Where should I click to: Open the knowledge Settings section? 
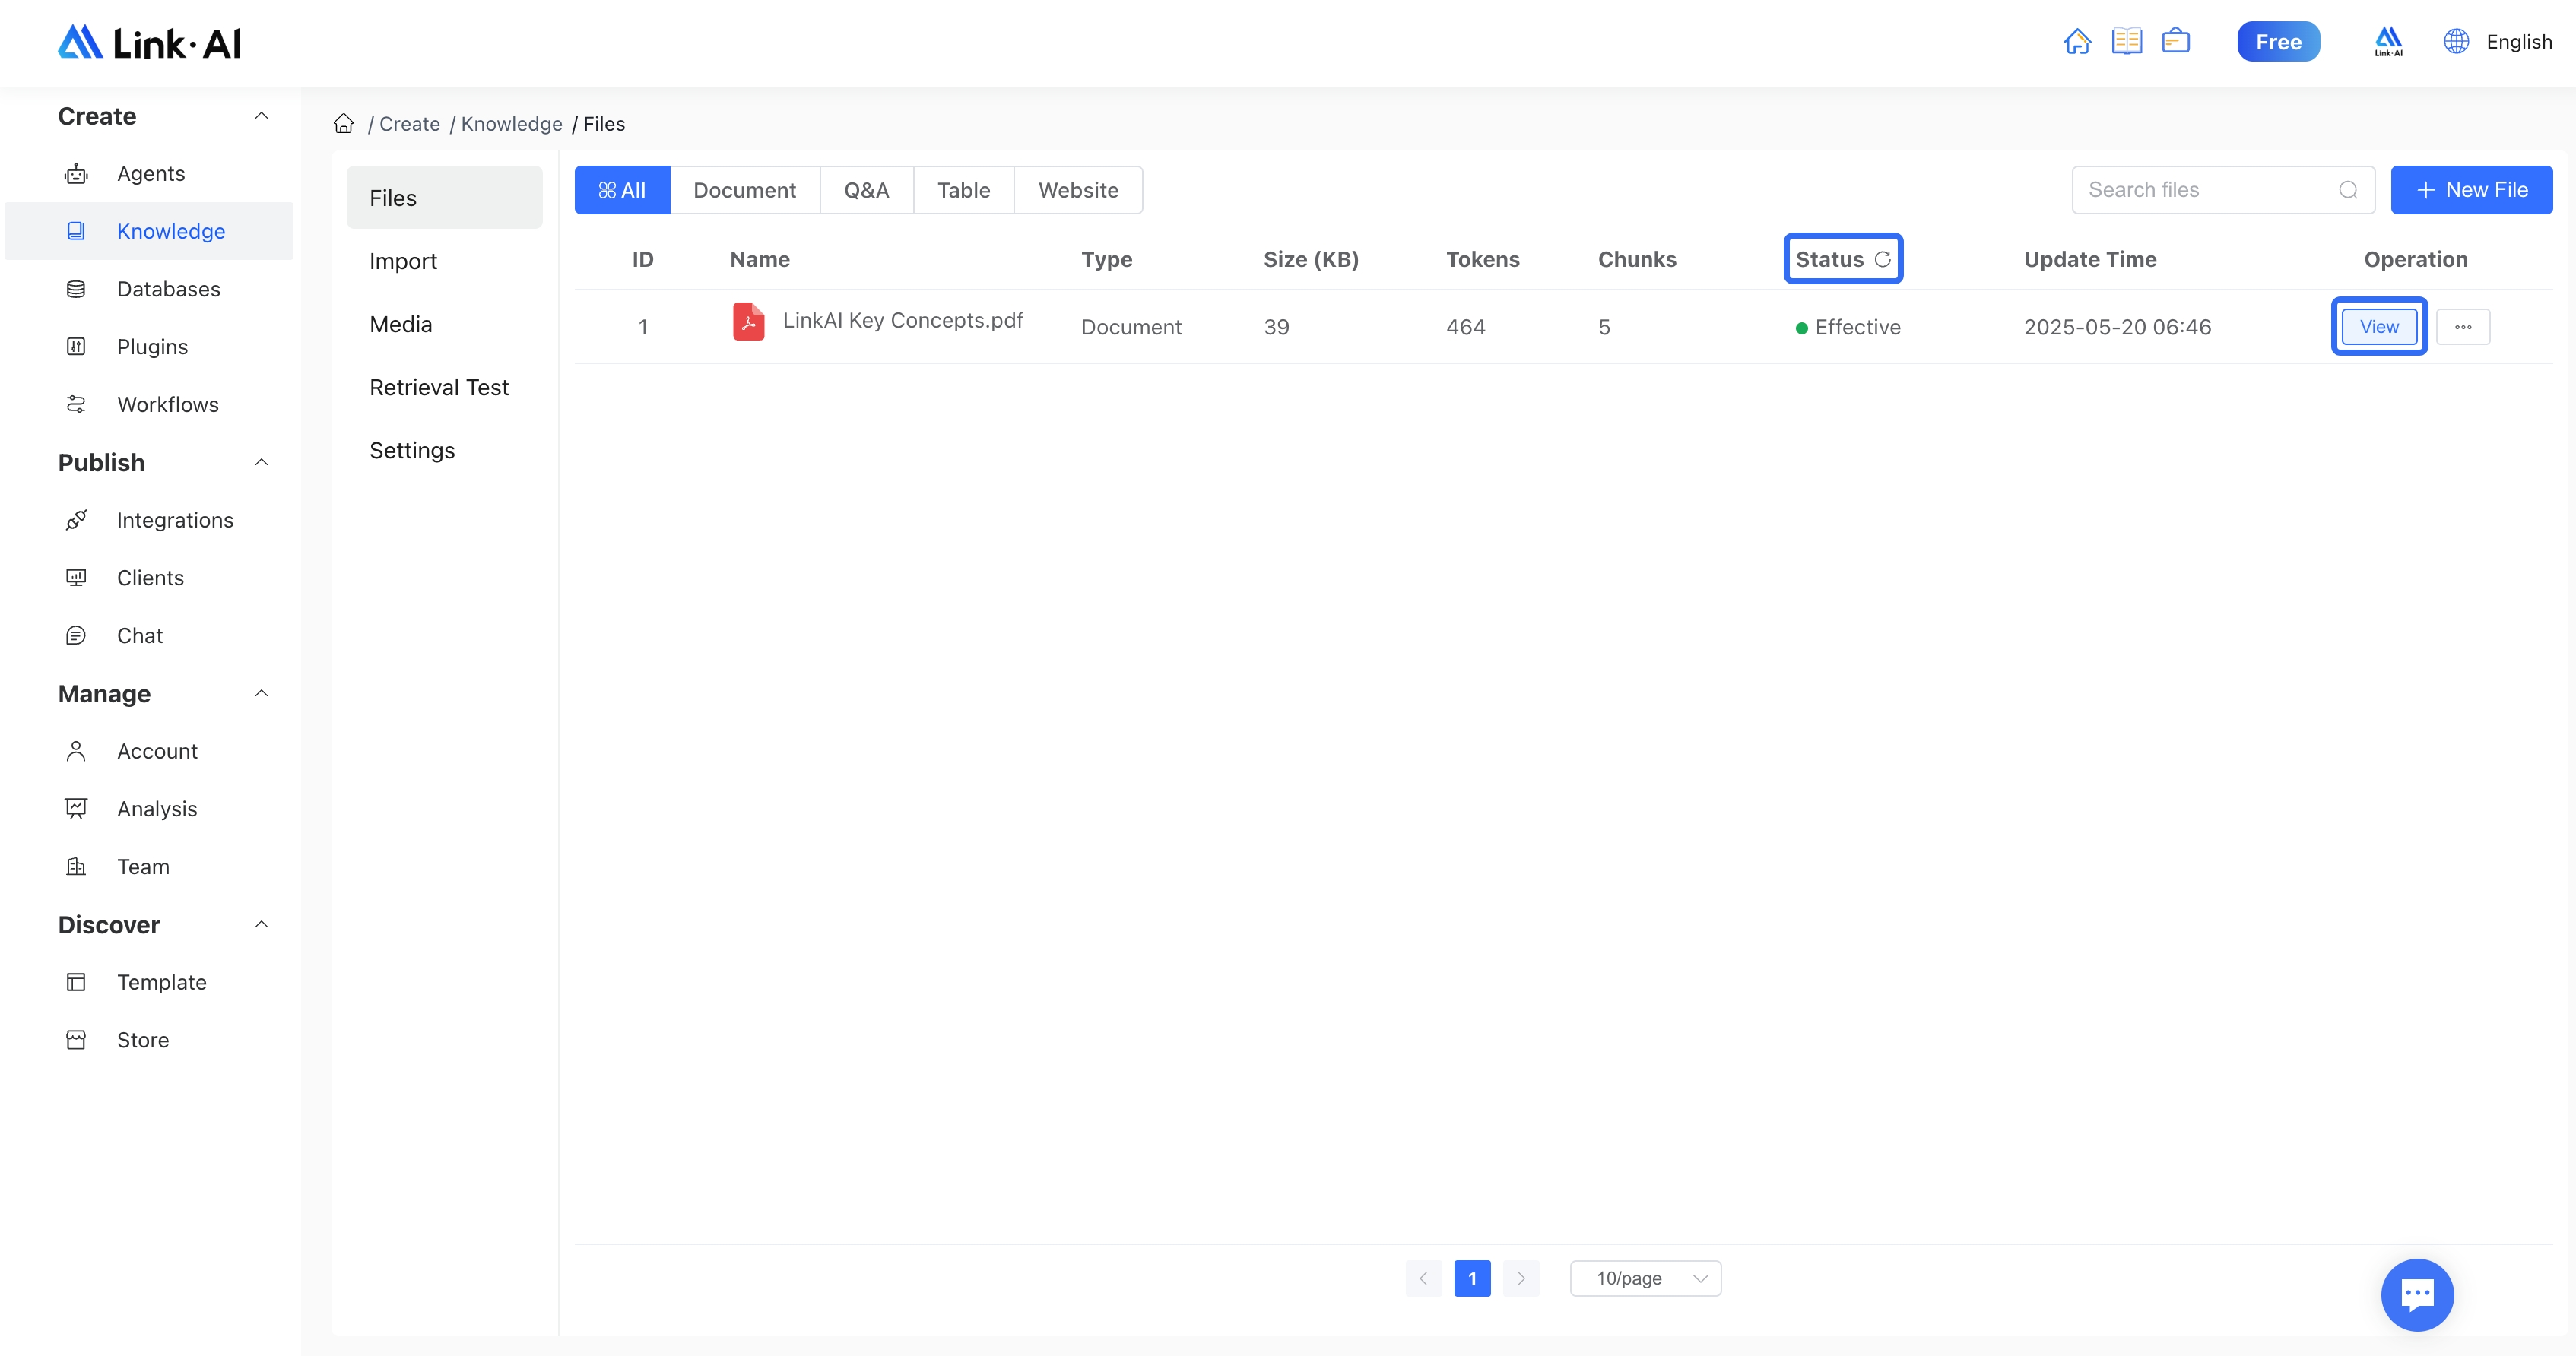point(444,450)
